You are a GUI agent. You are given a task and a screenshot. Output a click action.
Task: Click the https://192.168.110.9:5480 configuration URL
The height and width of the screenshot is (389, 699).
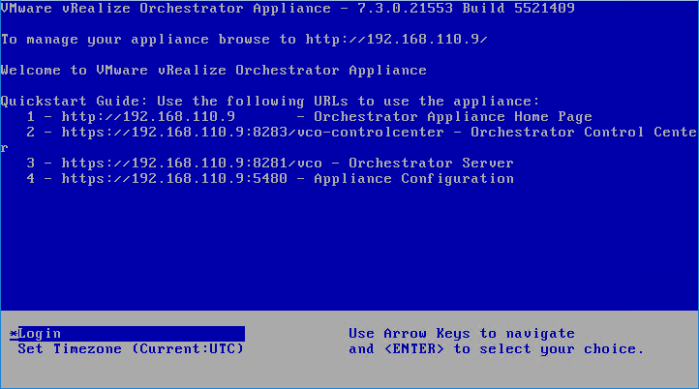174,179
